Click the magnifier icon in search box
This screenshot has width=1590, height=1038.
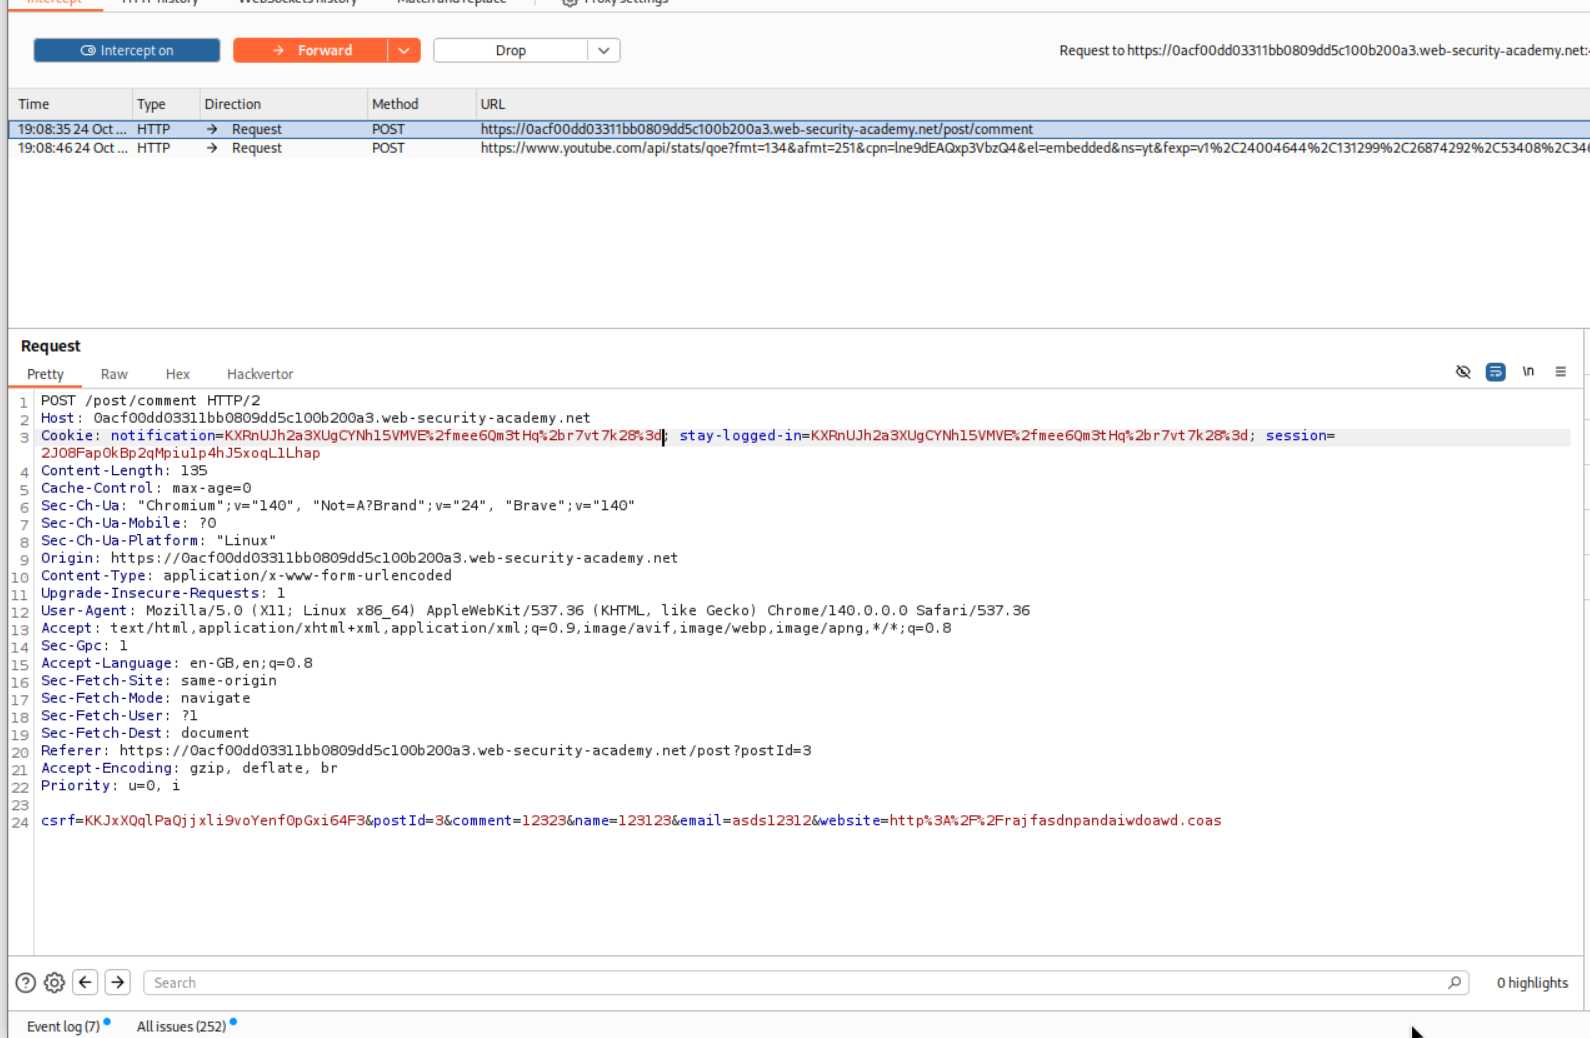click(1454, 983)
